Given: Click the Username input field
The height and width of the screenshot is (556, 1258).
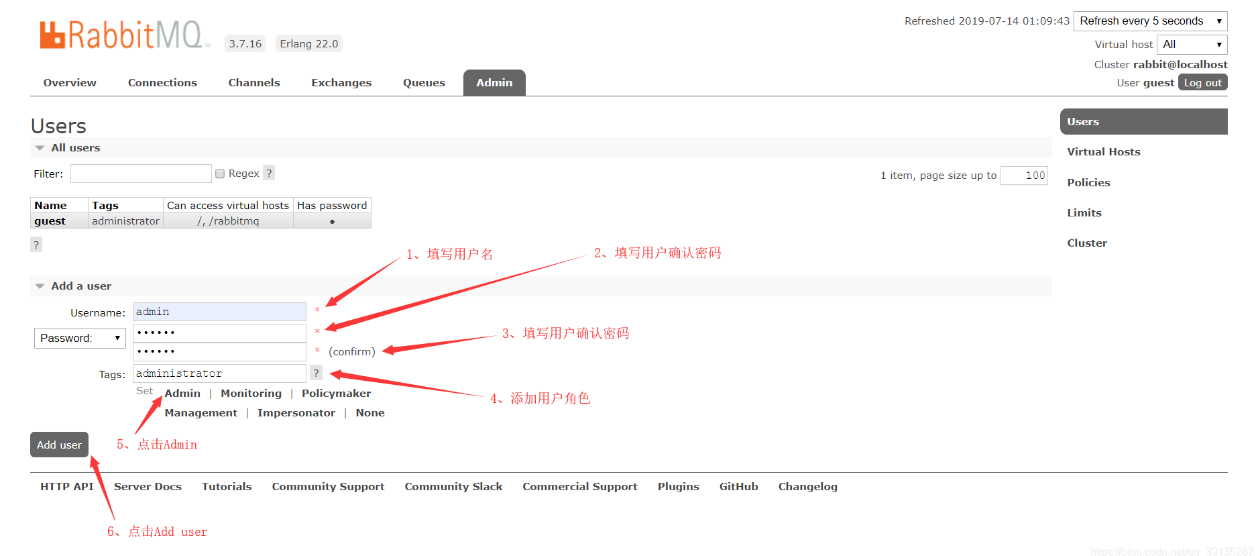Looking at the screenshot, I should pos(219,312).
